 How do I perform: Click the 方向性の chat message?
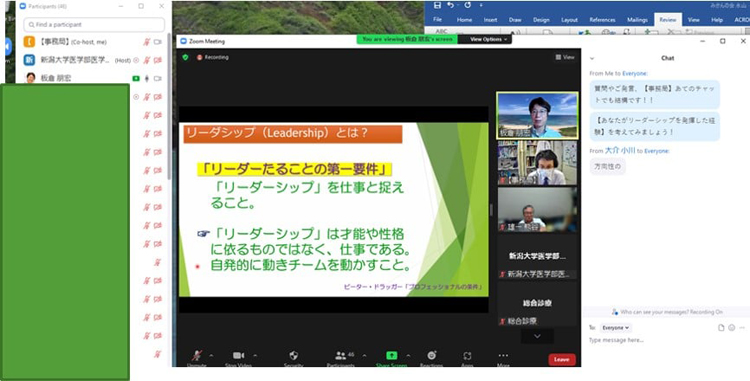(607, 167)
